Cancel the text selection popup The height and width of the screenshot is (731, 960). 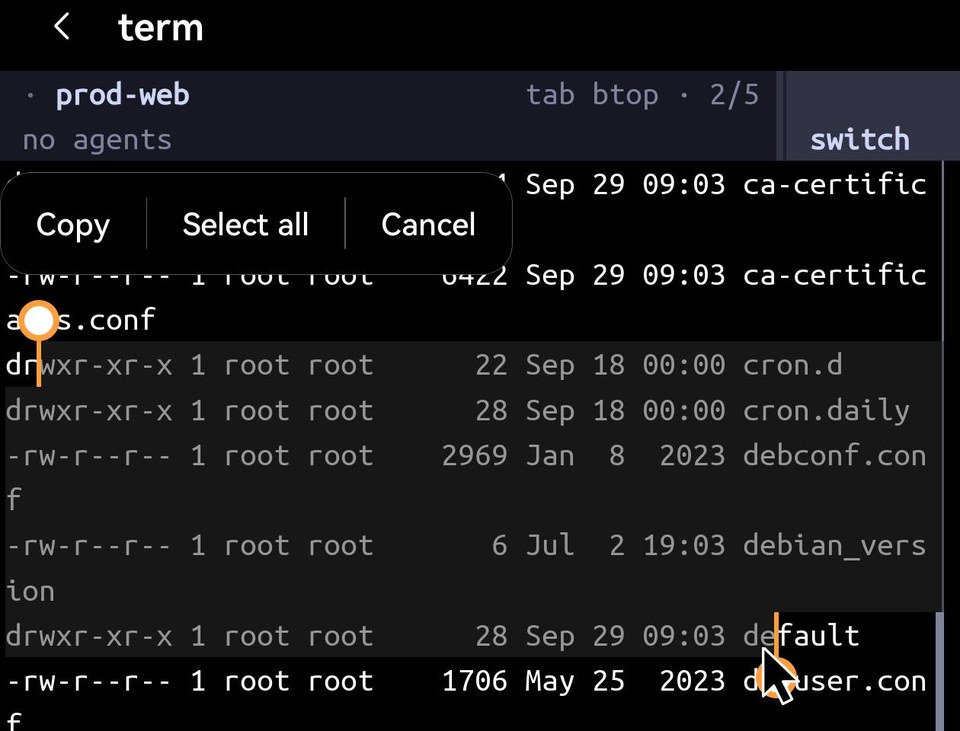[429, 224]
